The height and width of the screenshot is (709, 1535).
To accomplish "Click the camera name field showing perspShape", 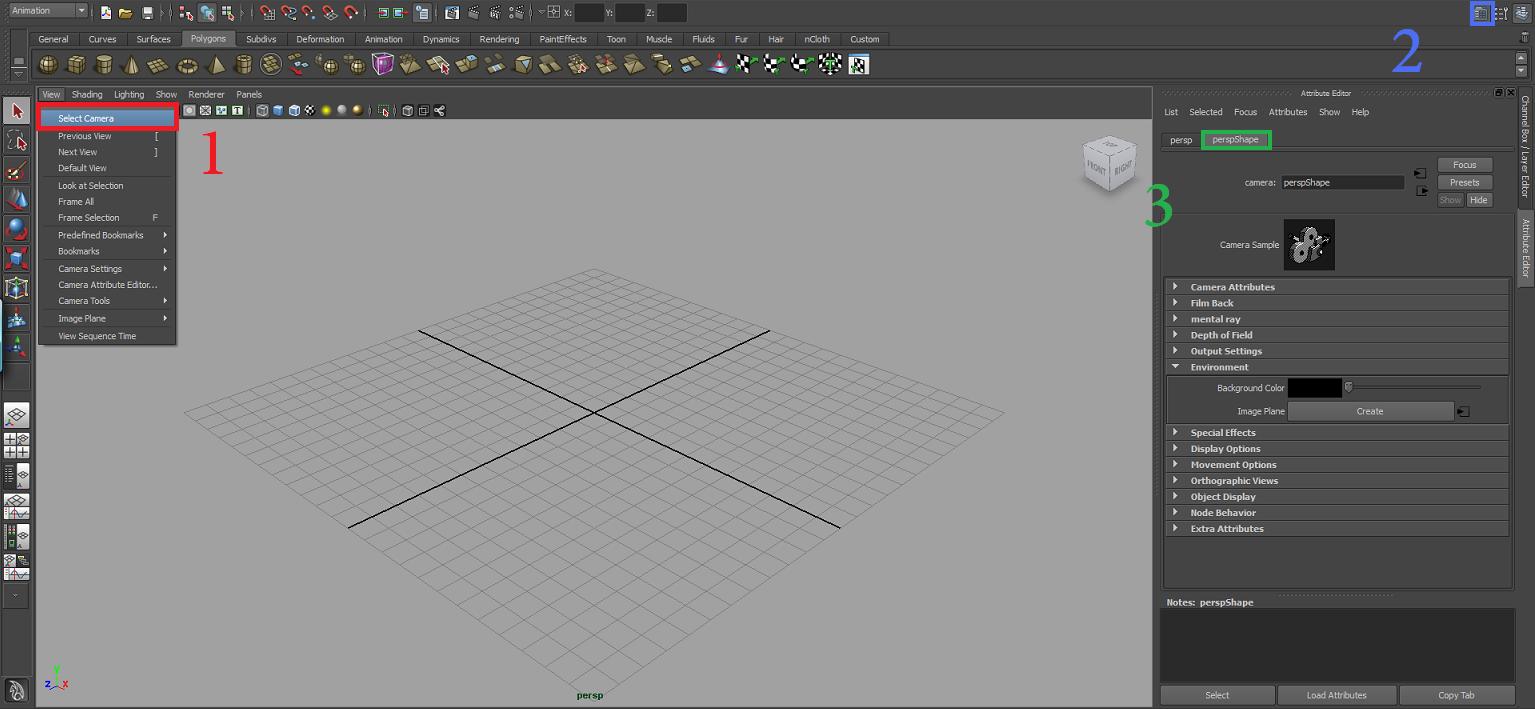I will coord(1342,182).
